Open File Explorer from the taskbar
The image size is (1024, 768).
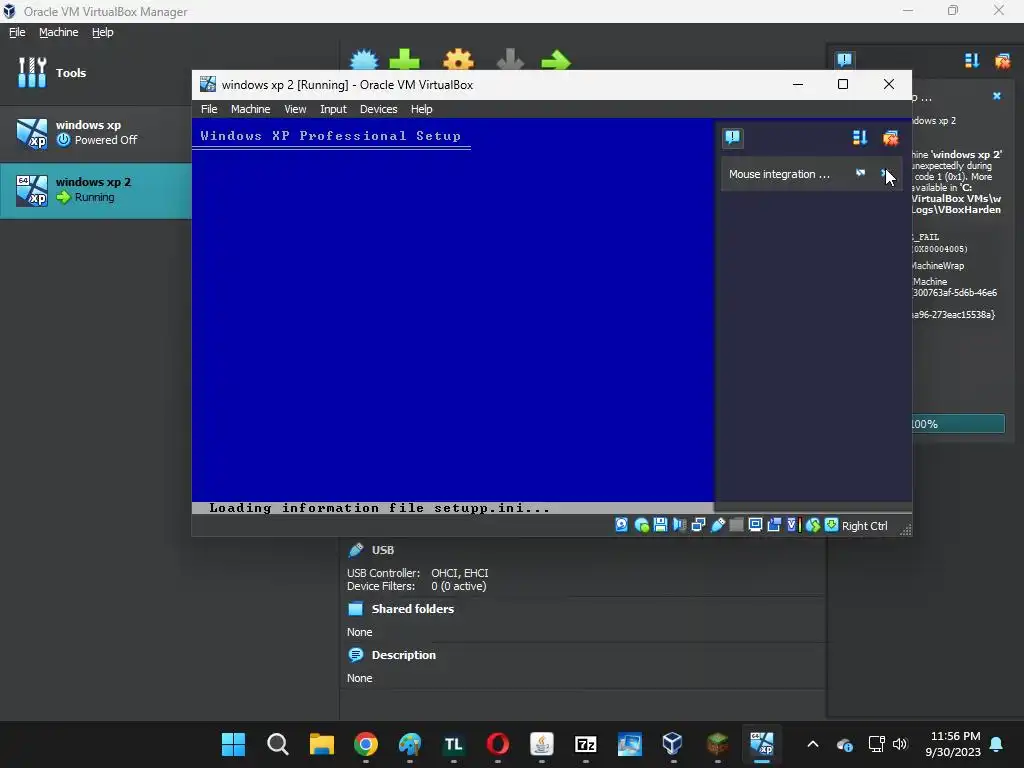click(321, 744)
